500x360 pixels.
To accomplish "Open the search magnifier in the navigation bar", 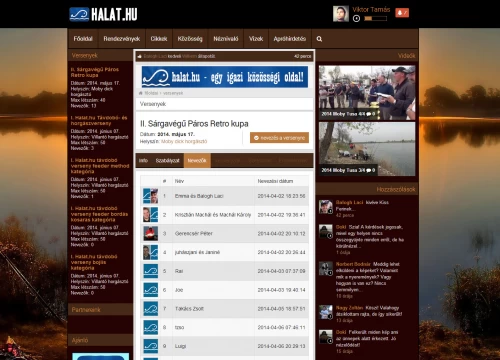I will click(x=319, y=39).
